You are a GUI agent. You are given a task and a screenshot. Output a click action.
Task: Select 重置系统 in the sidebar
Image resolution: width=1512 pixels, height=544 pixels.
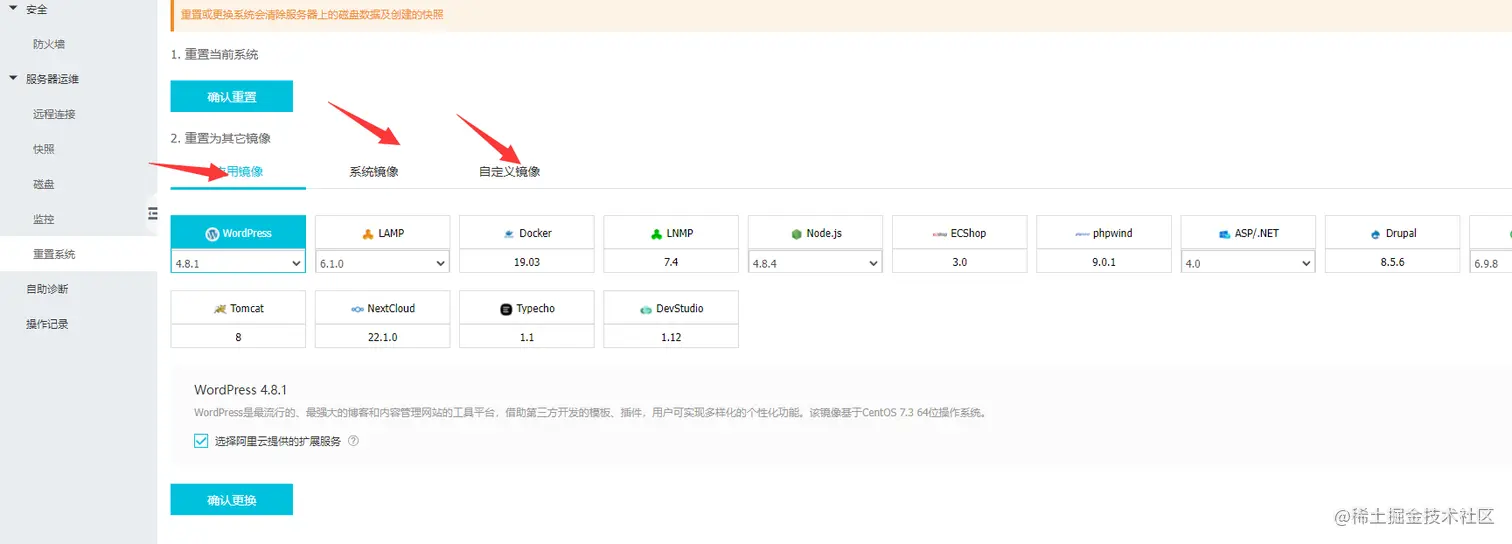click(x=54, y=254)
